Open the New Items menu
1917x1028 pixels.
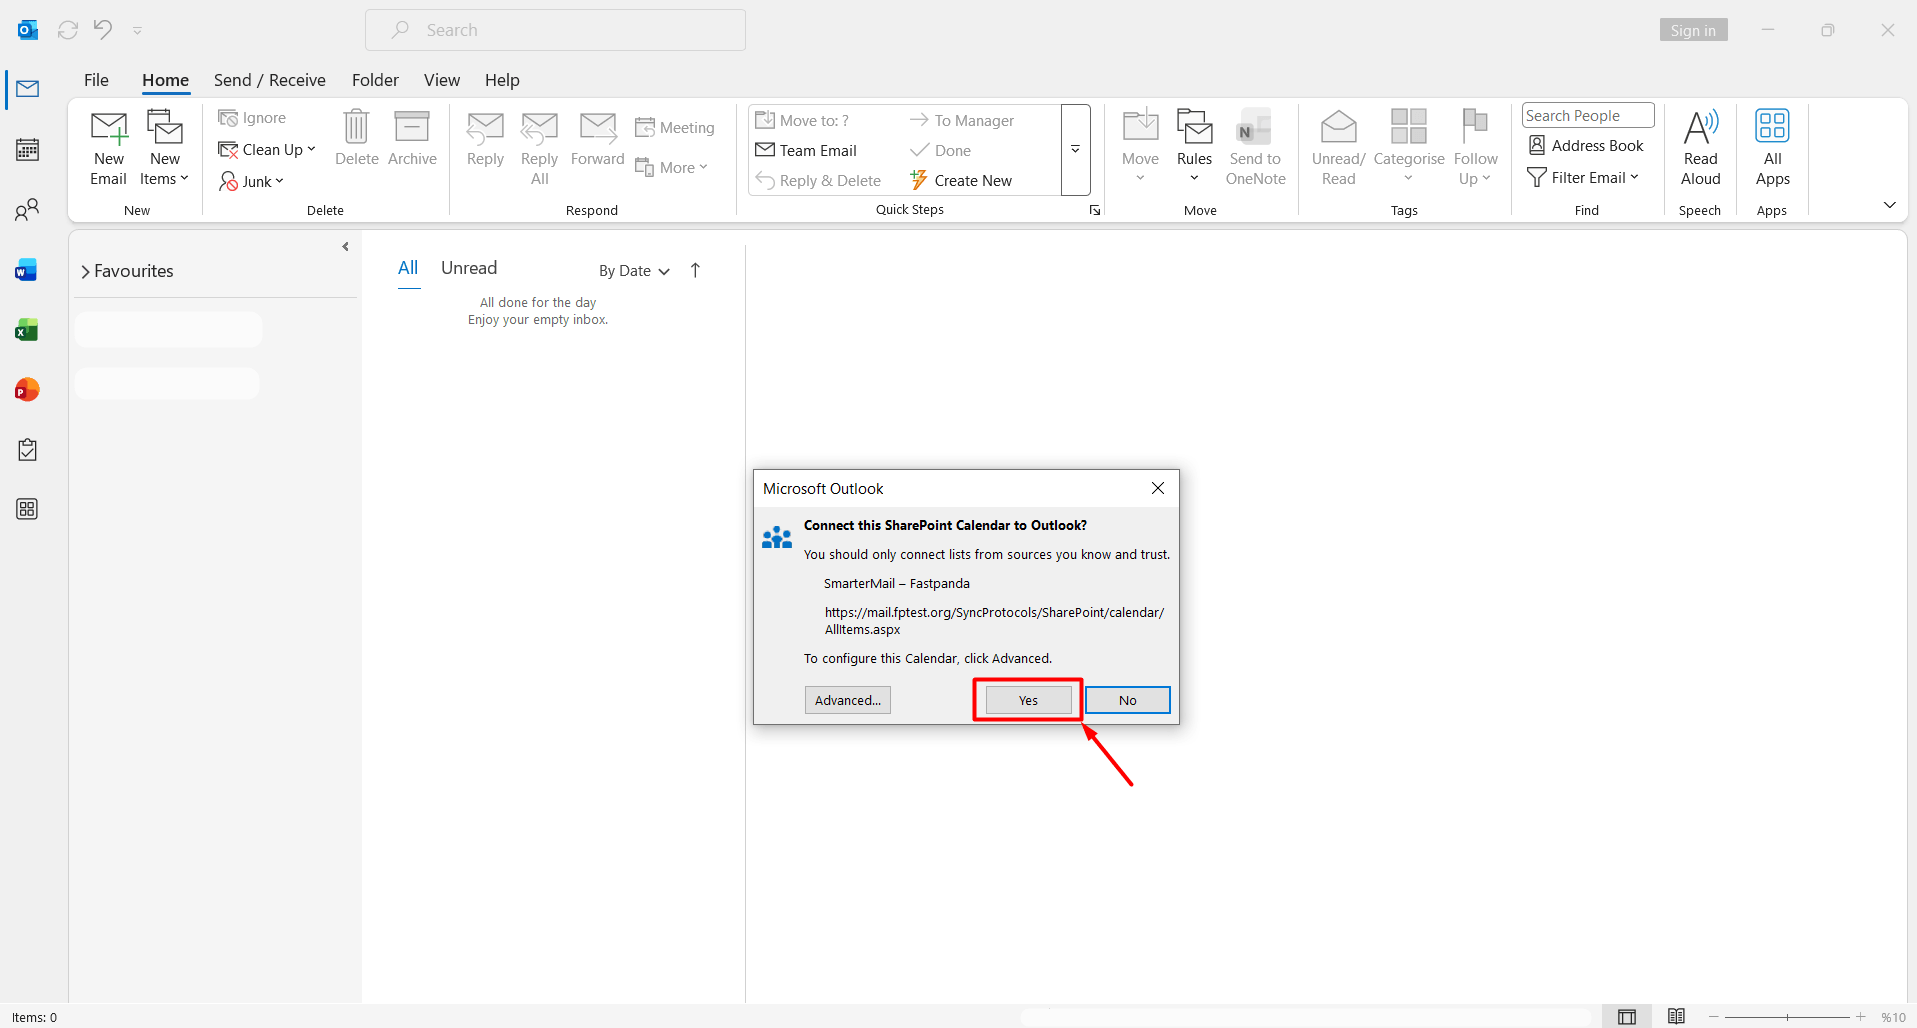coord(165,147)
